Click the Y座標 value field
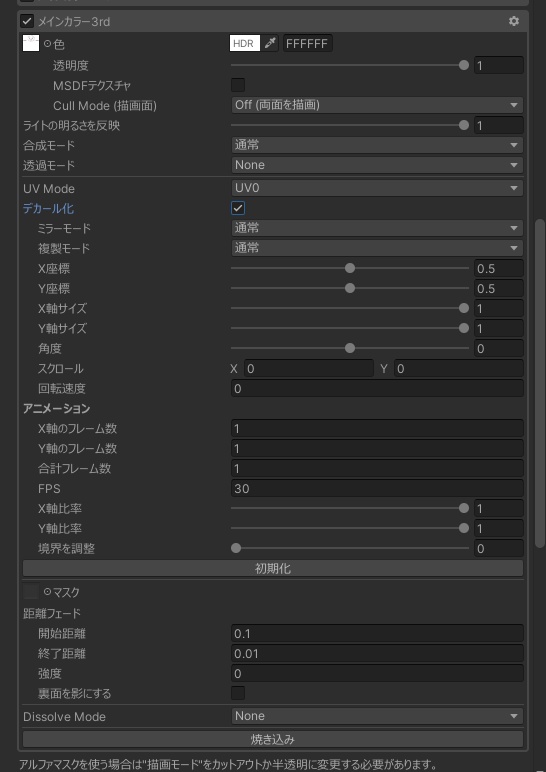This screenshot has width=546, height=772. (x=499, y=288)
